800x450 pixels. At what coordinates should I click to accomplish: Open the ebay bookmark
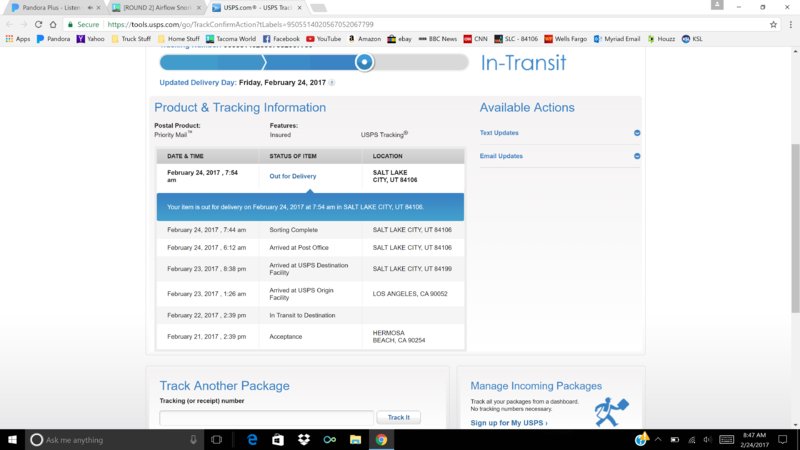point(399,39)
